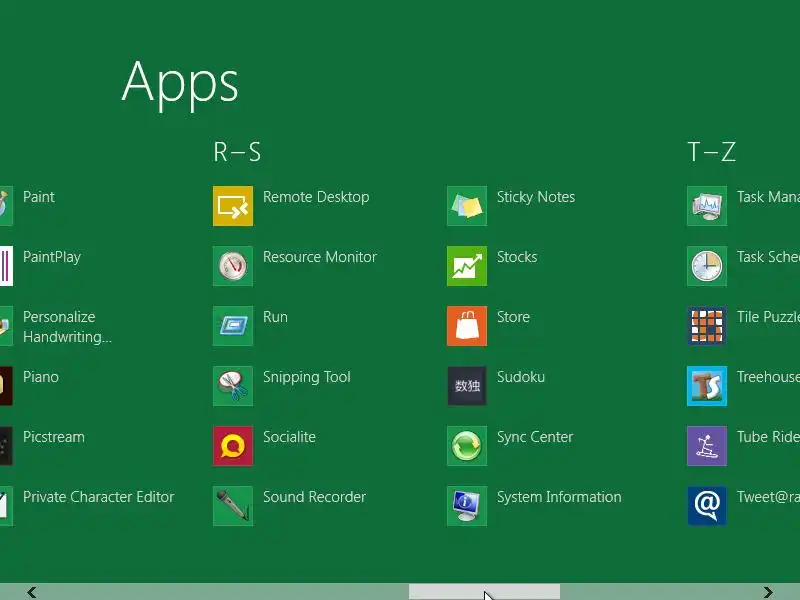Open the Treehouse TS icon
The image size is (800, 600).
point(707,386)
